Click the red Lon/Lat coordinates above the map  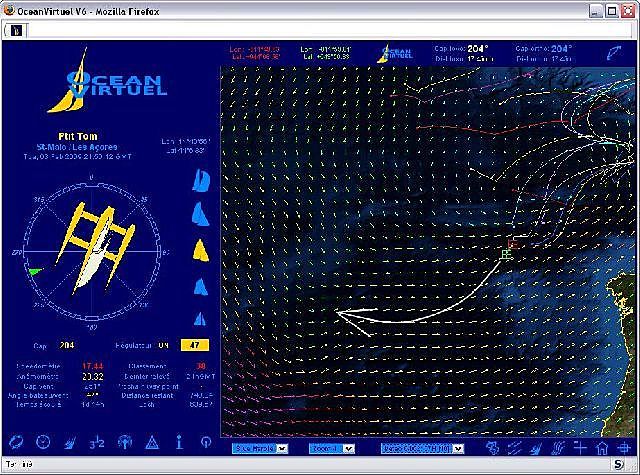point(254,53)
